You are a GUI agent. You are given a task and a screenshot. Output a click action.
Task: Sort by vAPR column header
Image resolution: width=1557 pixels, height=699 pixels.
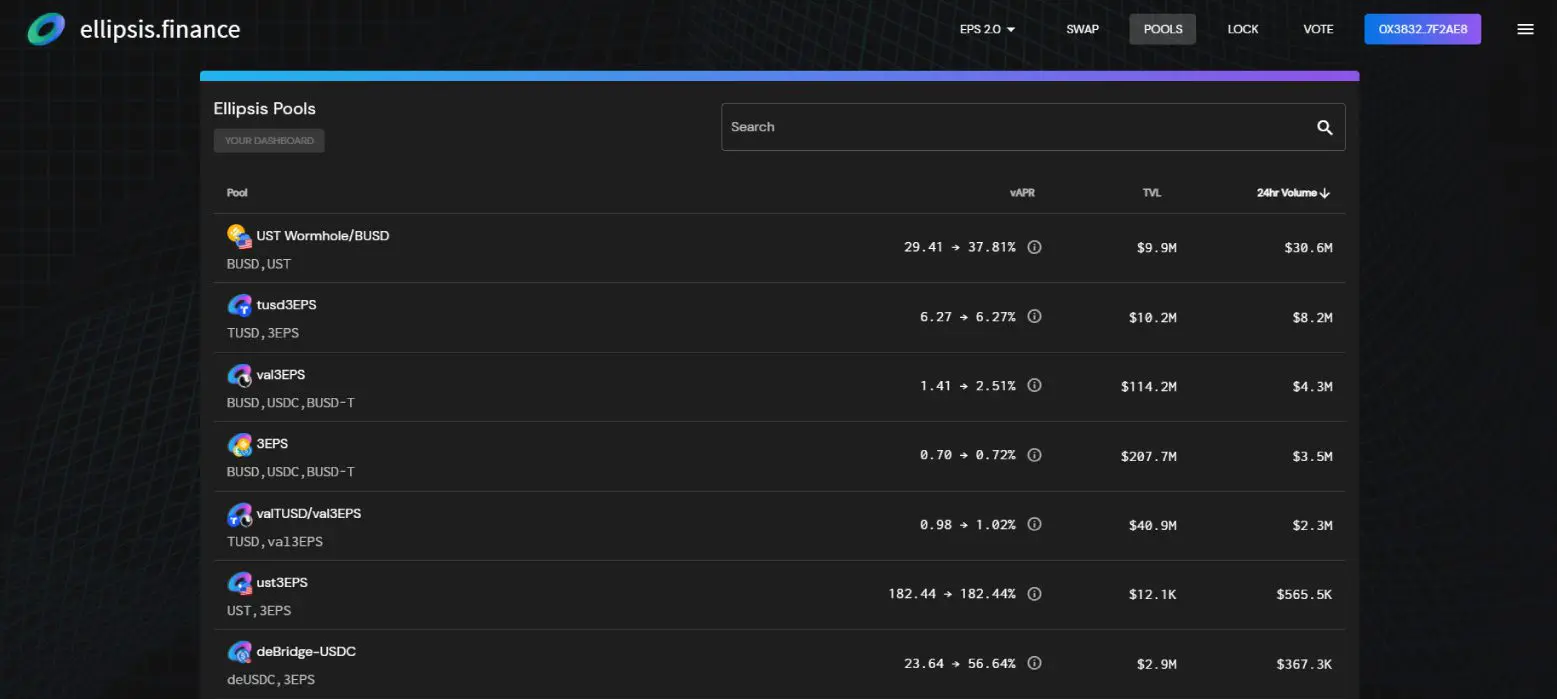click(1022, 193)
